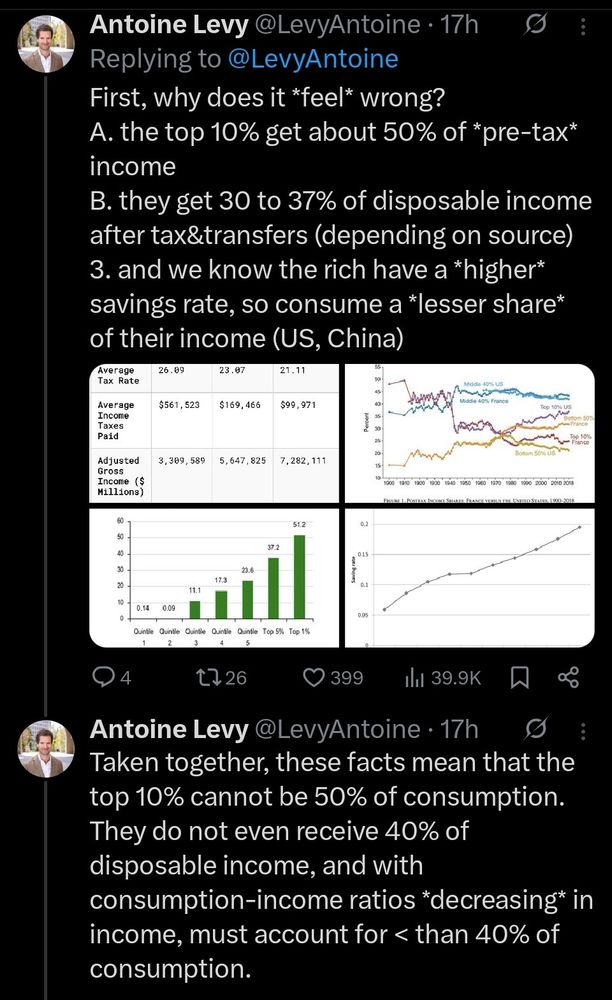The image size is (612, 1000).
Task: View analytics showing 39.9K views
Action: click(442, 677)
